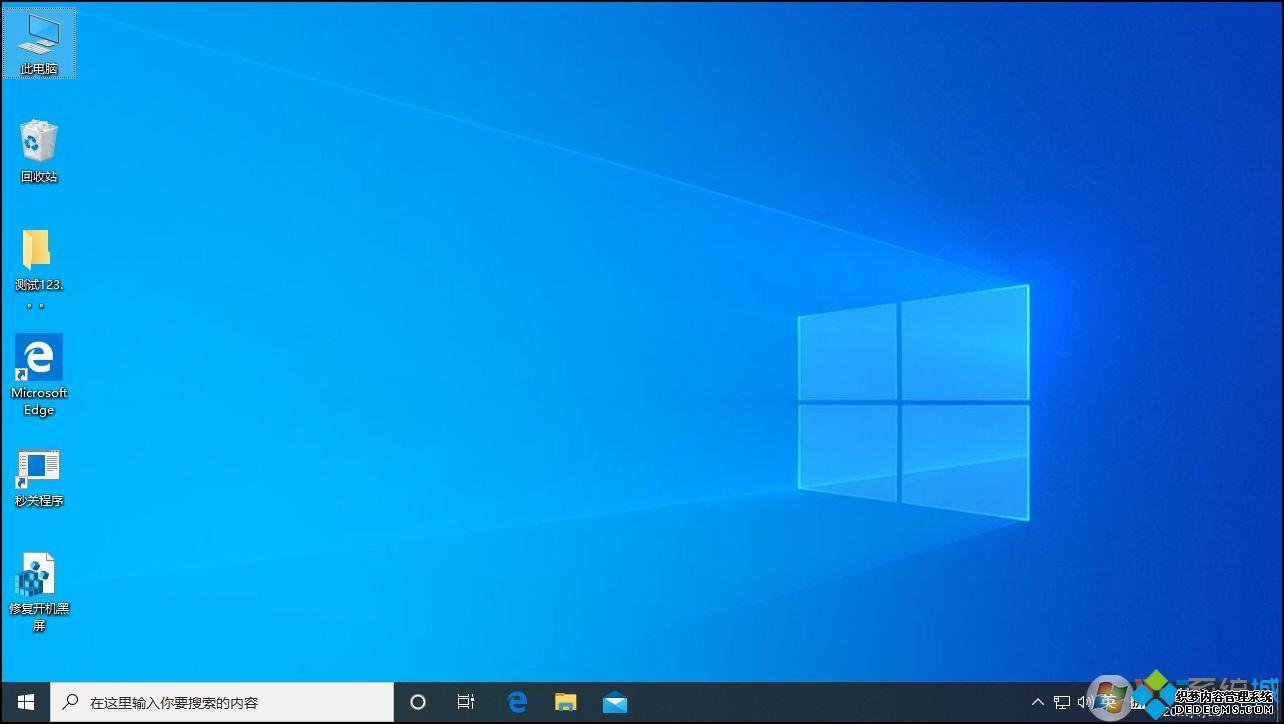Open the network status tray icon
The width and height of the screenshot is (1284, 724).
pos(1062,703)
